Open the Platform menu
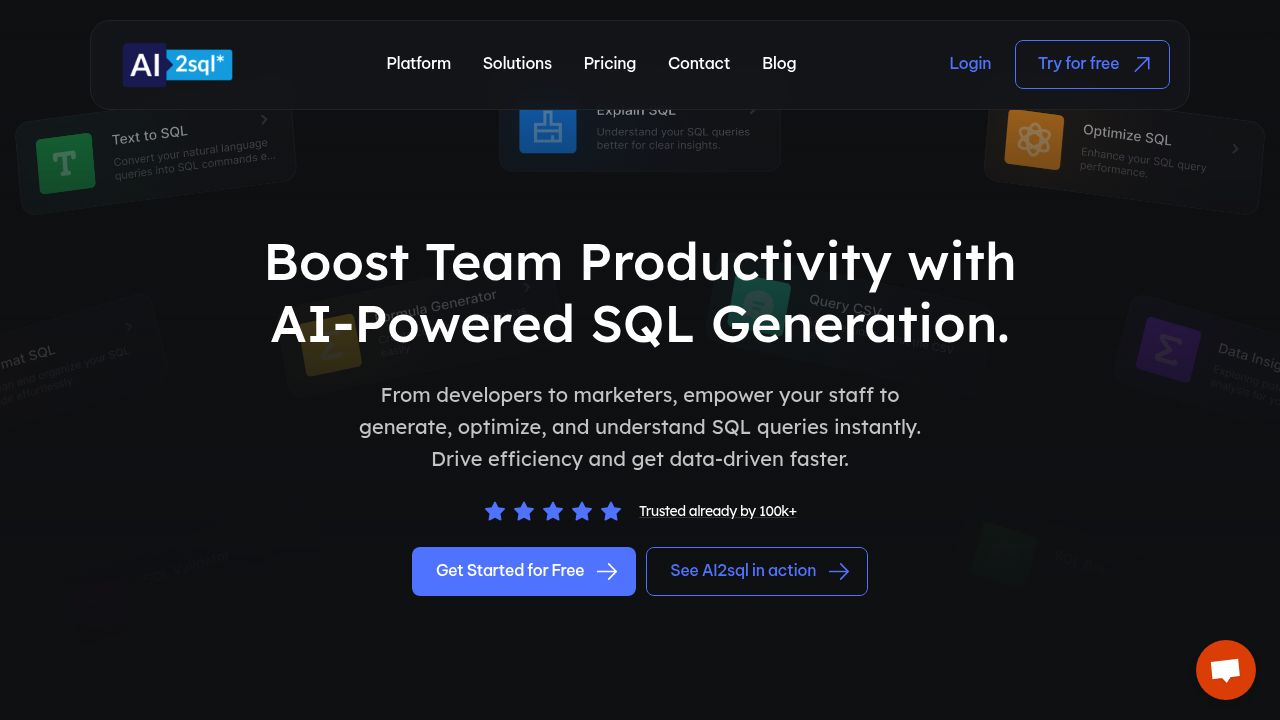The height and width of the screenshot is (720, 1280). (418, 63)
